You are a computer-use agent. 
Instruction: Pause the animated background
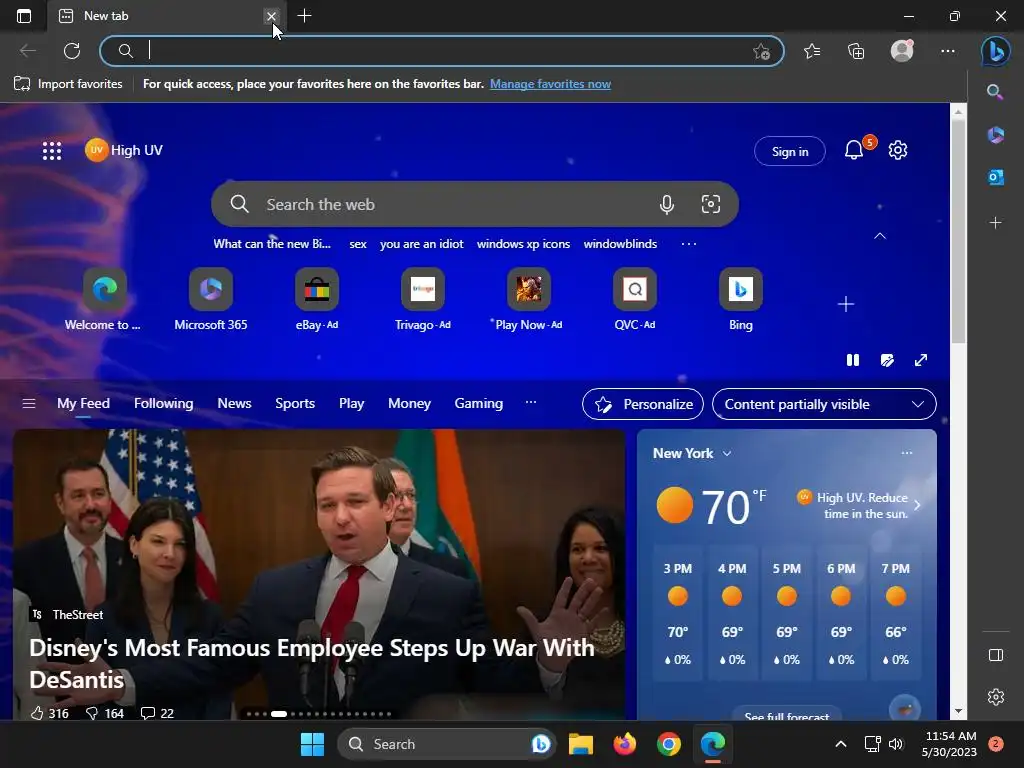pyautogui.click(x=853, y=360)
